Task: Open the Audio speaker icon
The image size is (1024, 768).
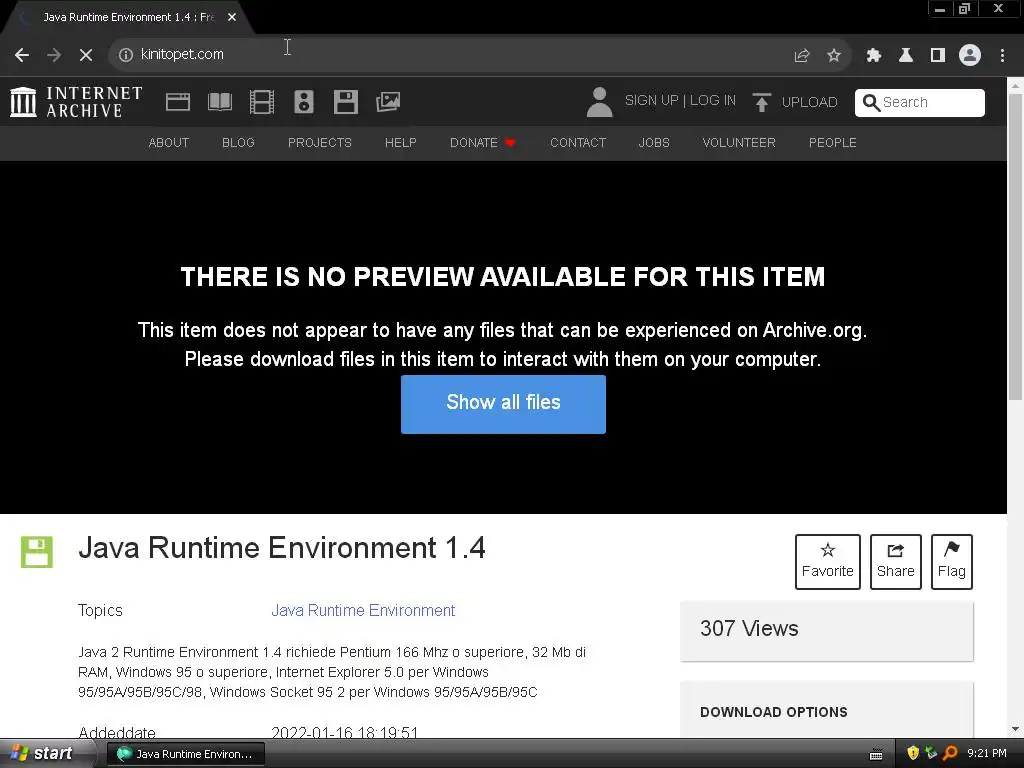Action: pyautogui.click(x=304, y=102)
